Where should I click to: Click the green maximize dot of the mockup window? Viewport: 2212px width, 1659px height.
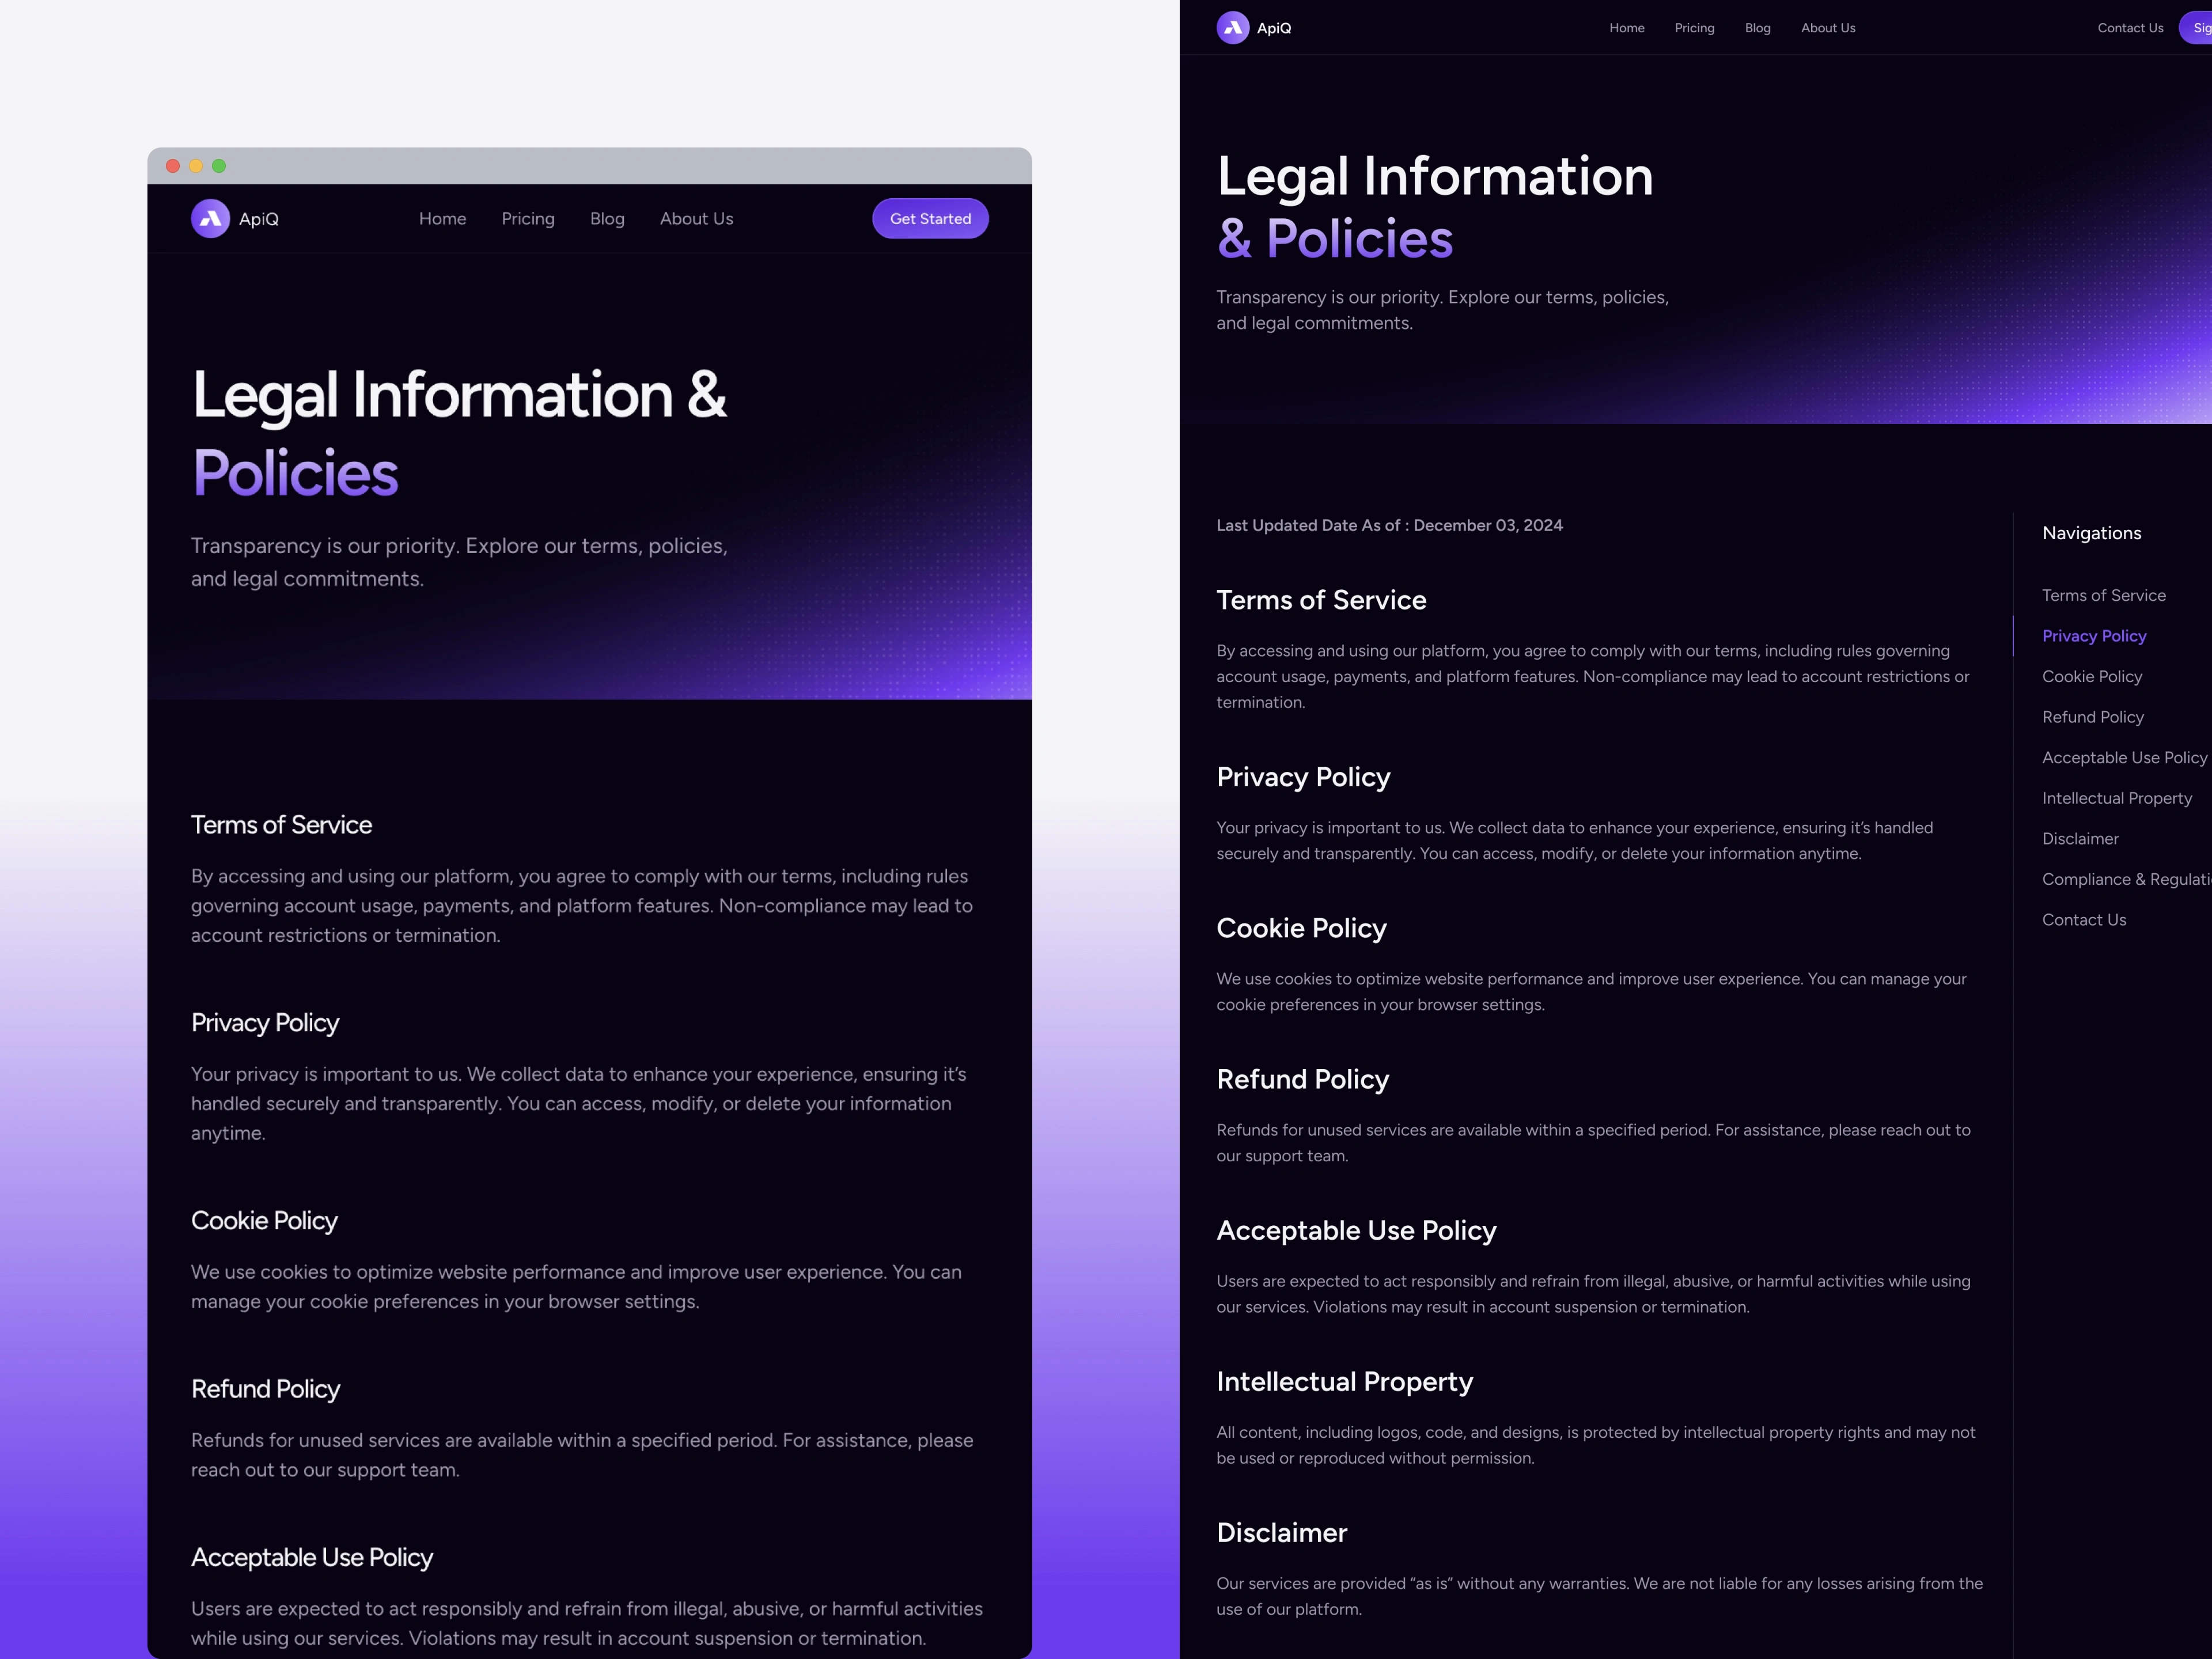click(x=219, y=166)
